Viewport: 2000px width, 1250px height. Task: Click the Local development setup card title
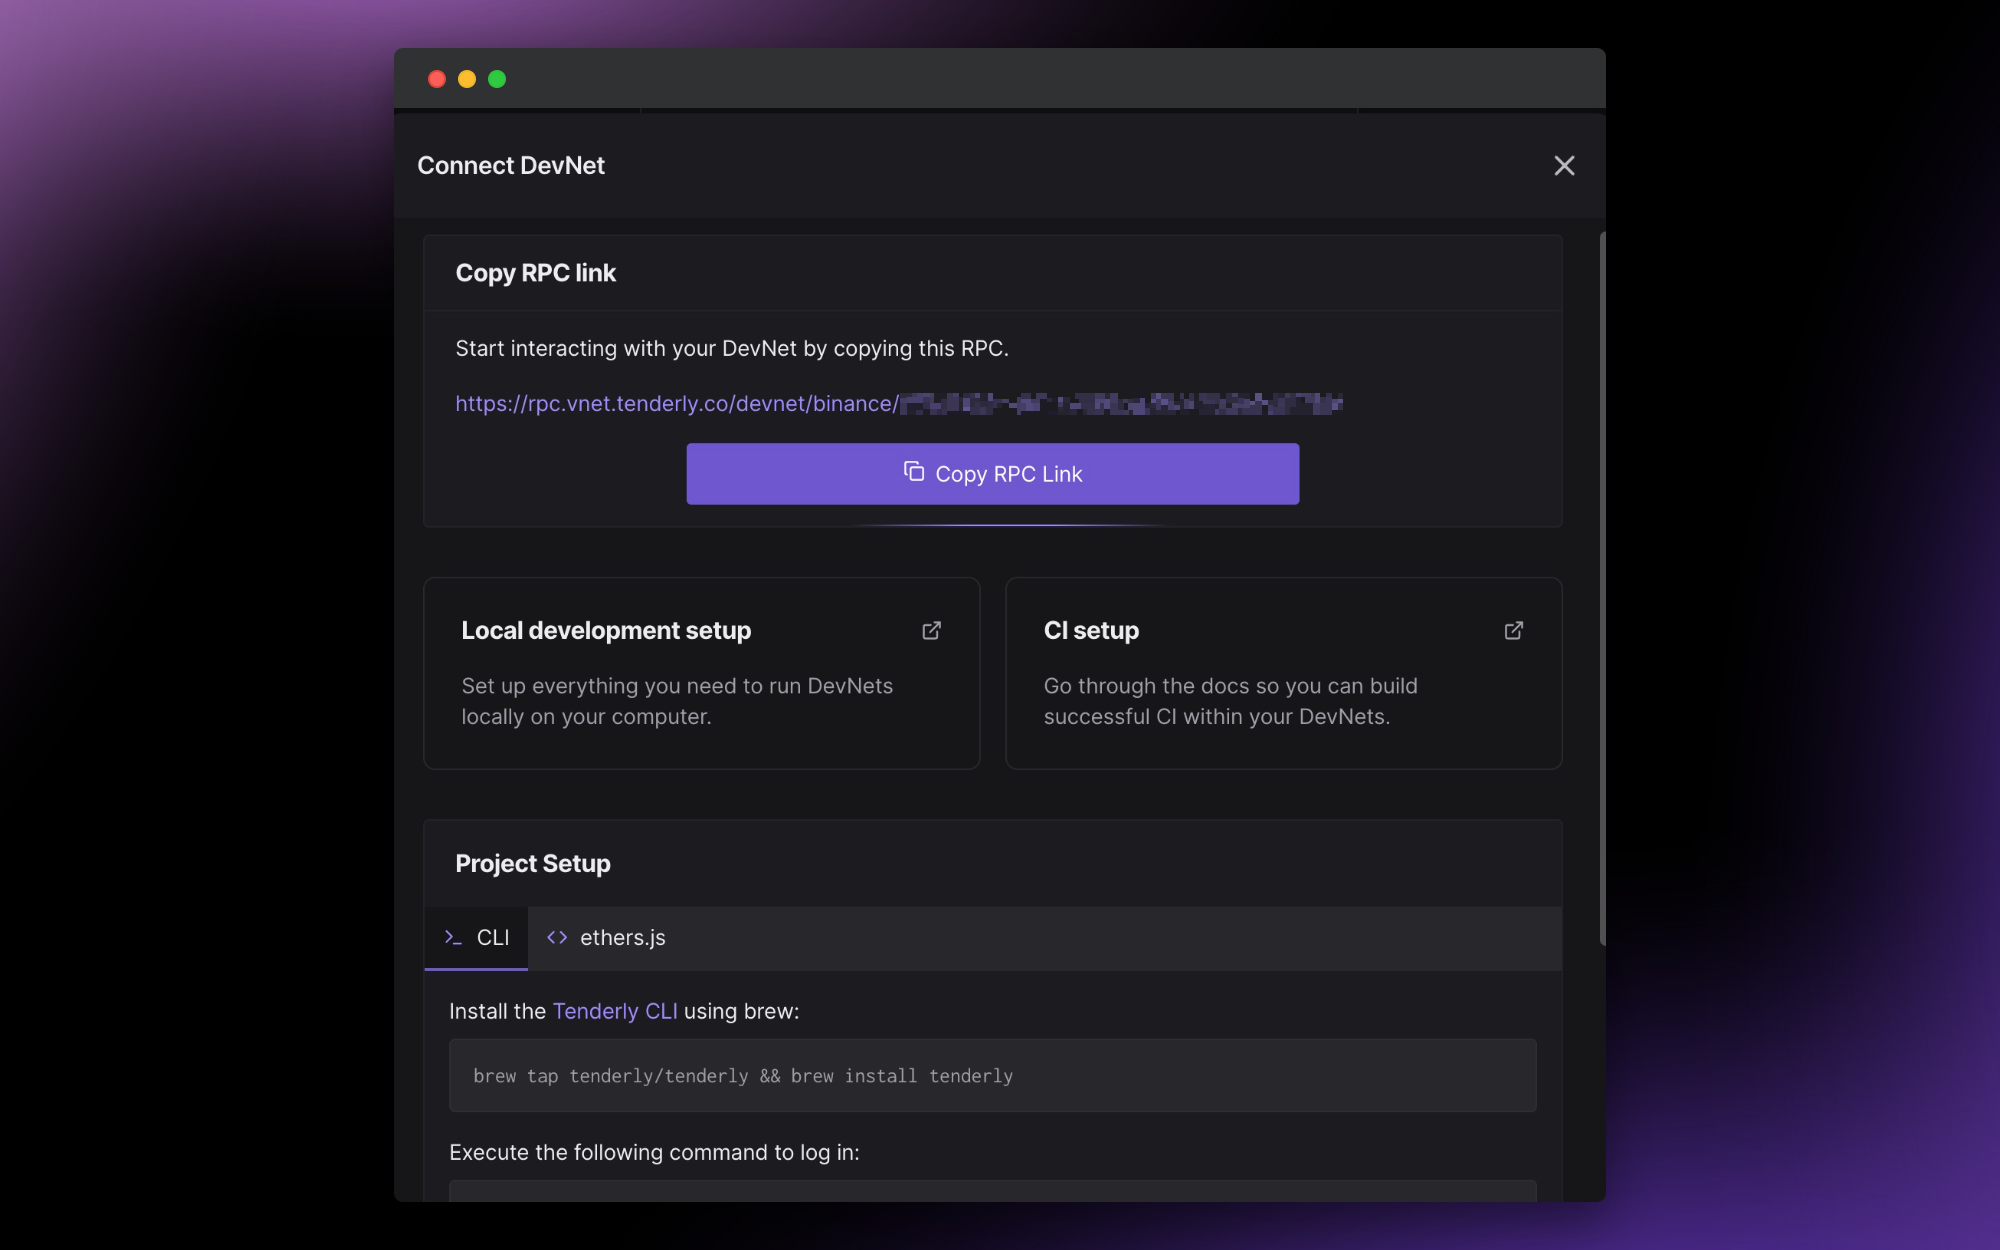click(606, 631)
